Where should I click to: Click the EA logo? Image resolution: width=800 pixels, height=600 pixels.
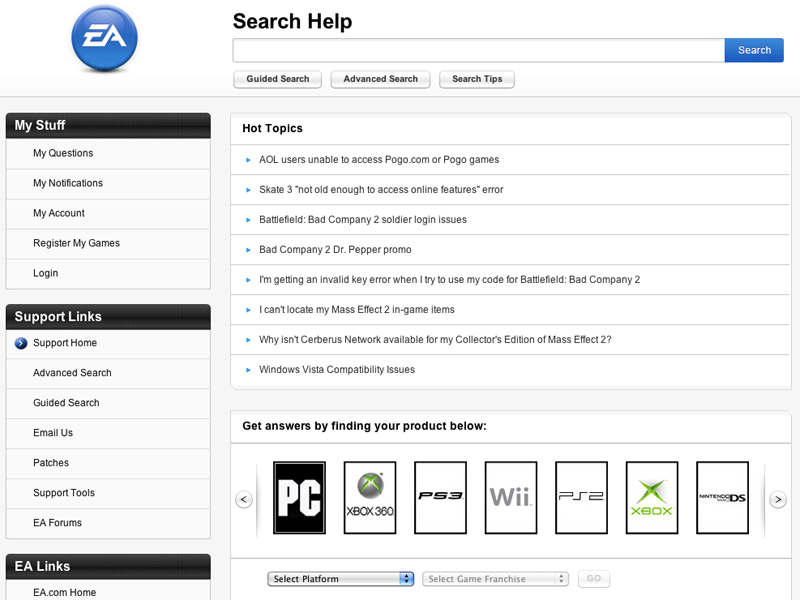tap(105, 38)
